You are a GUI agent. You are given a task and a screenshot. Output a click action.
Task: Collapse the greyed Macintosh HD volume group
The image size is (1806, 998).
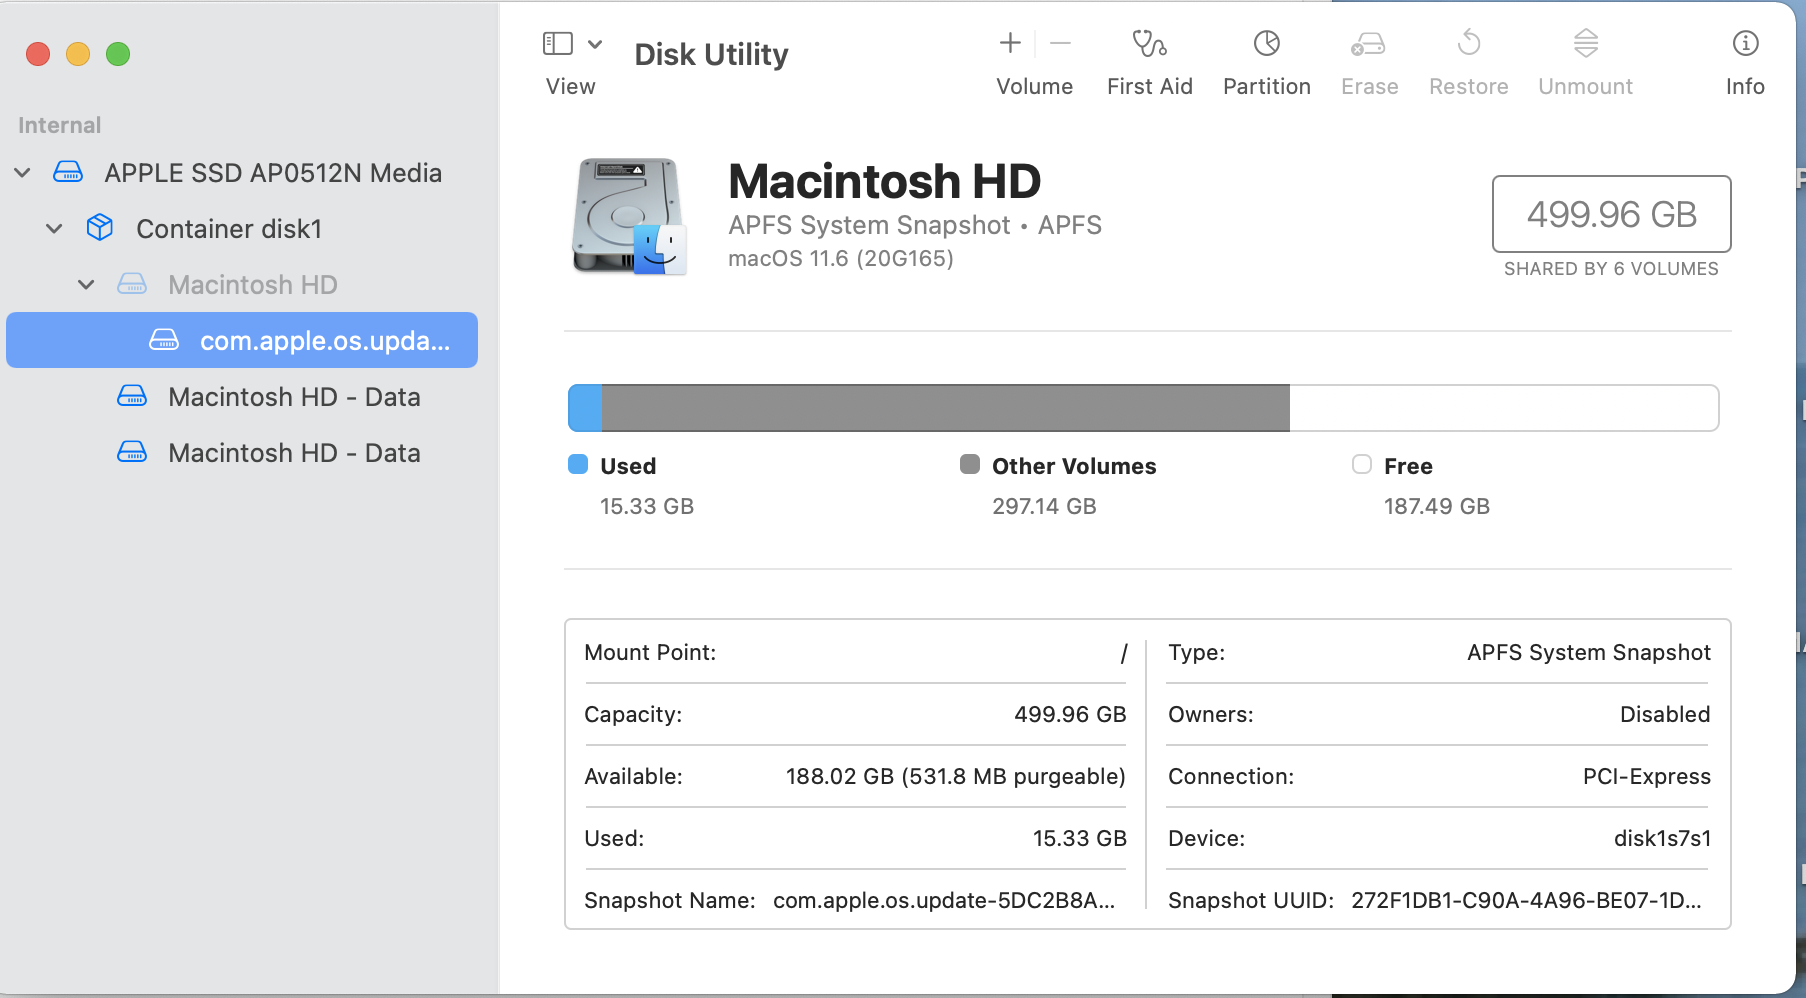pos(86,285)
